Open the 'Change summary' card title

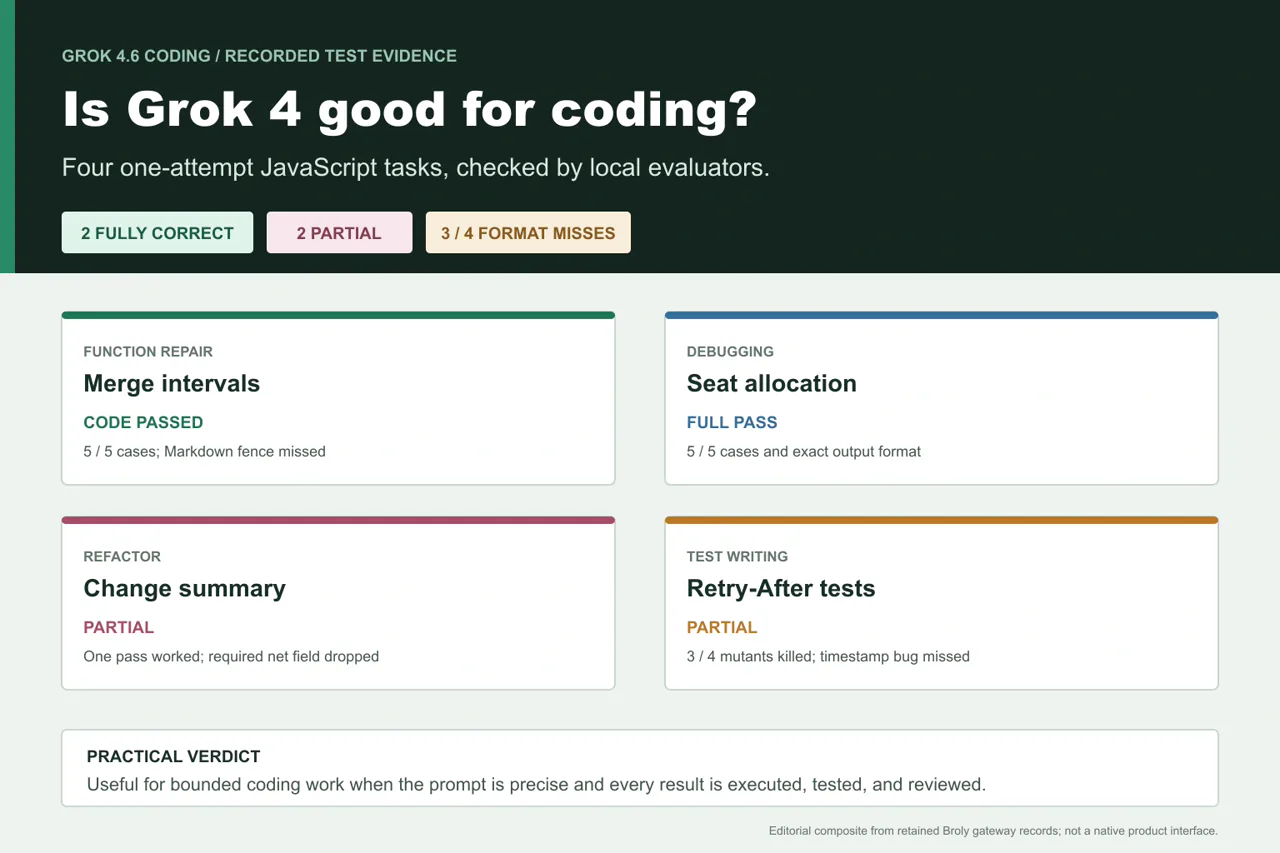[x=185, y=588]
